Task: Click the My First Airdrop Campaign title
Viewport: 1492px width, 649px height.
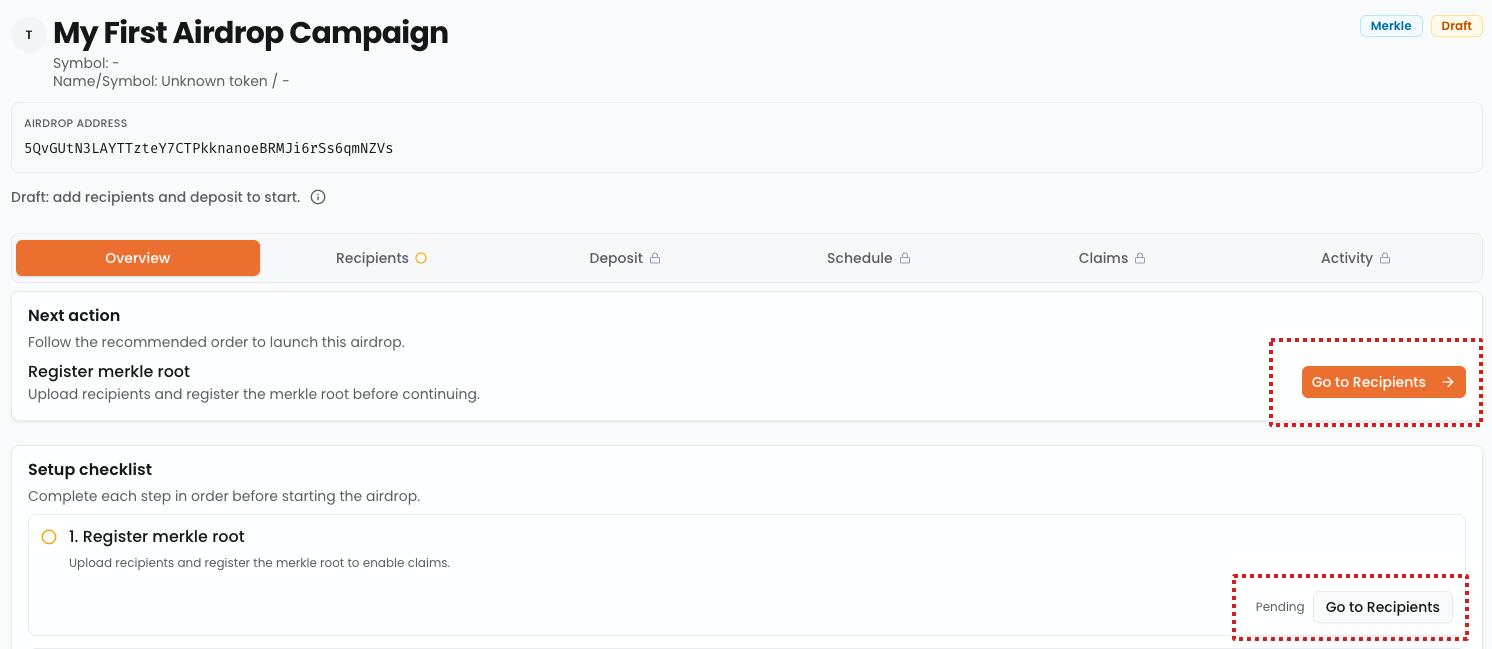Action: tap(250, 33)
